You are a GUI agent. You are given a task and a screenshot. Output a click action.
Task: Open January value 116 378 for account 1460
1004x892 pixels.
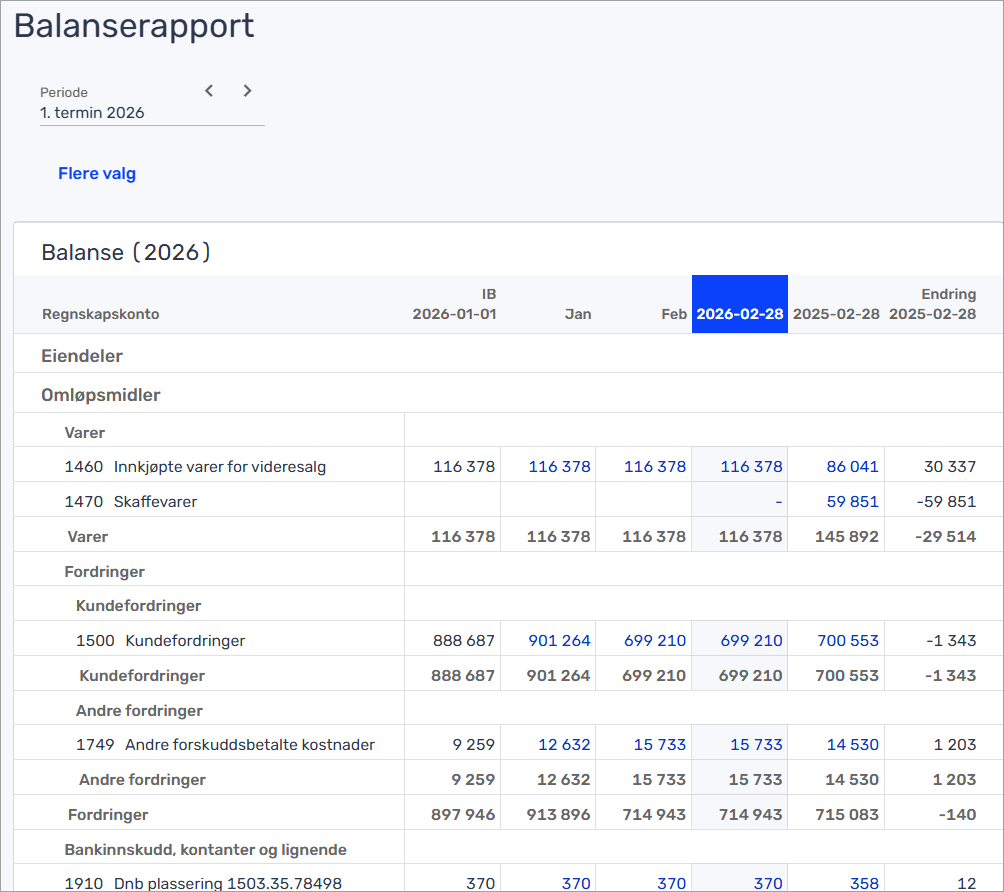coord(559,467)
